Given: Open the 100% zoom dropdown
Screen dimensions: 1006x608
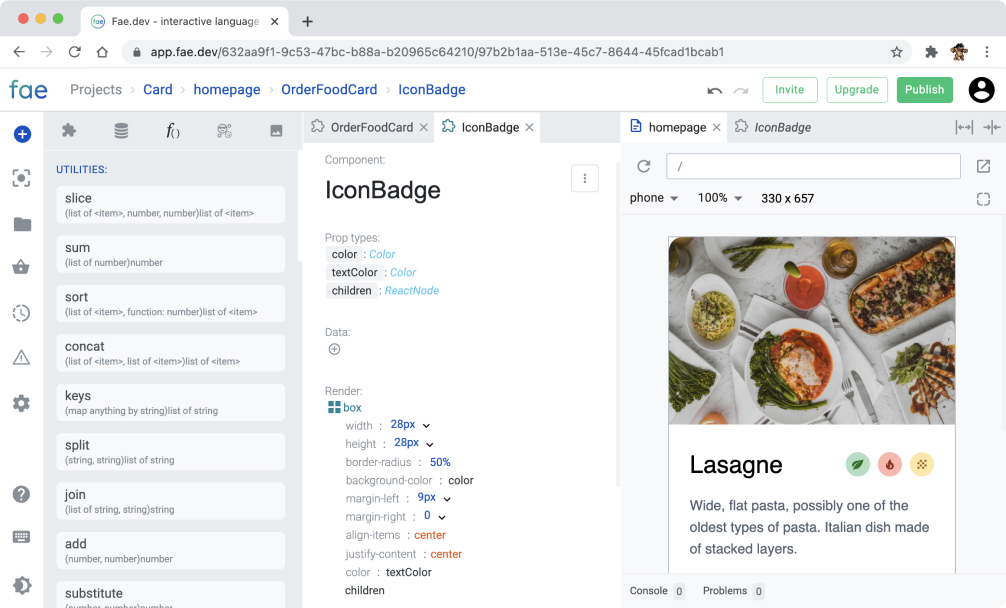Looking at the screenshot, I should coord(720,198).
